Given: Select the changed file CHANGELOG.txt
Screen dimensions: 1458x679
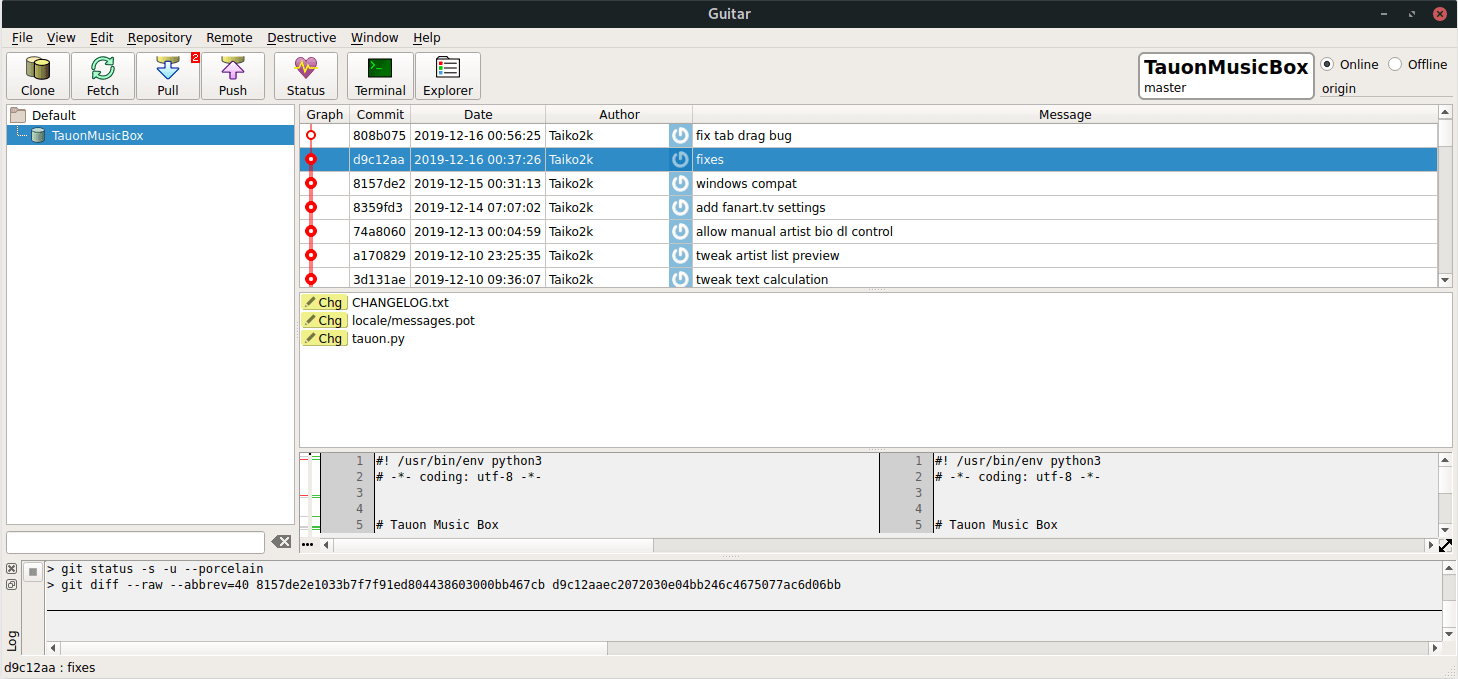Looking at the screenshot, I should point(400,302).
